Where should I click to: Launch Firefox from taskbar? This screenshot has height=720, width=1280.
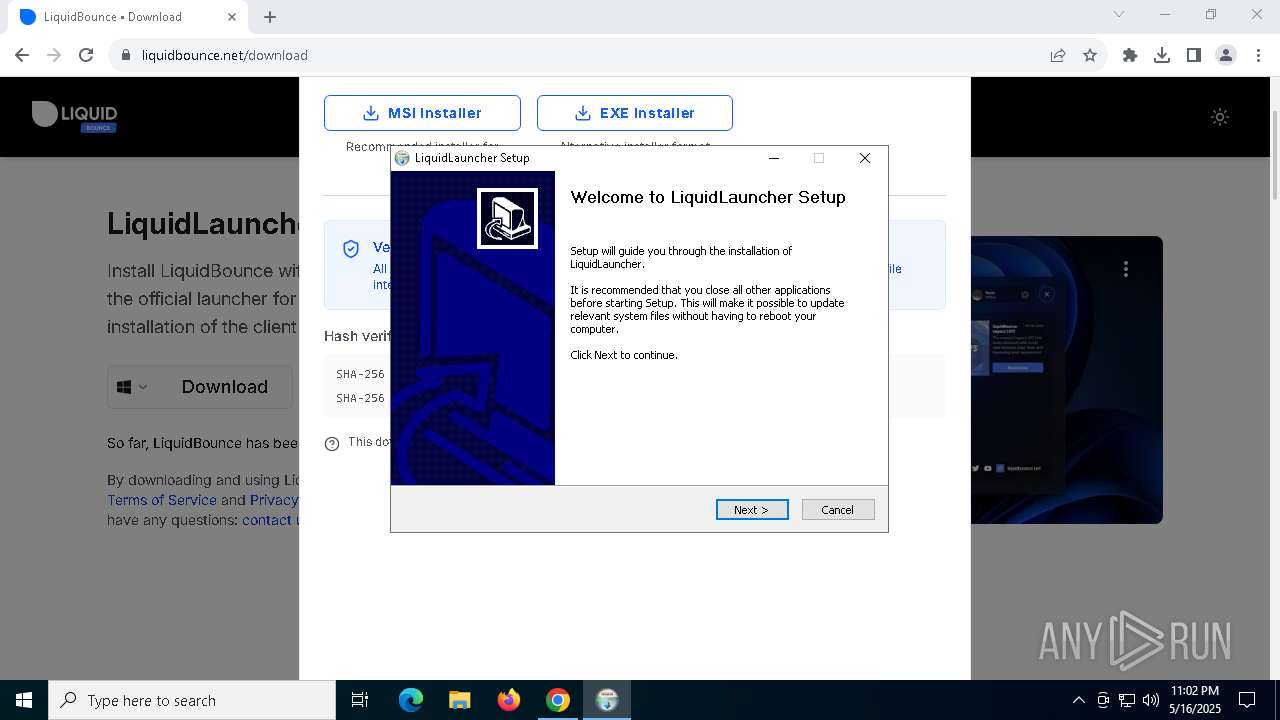coord(509,700)
